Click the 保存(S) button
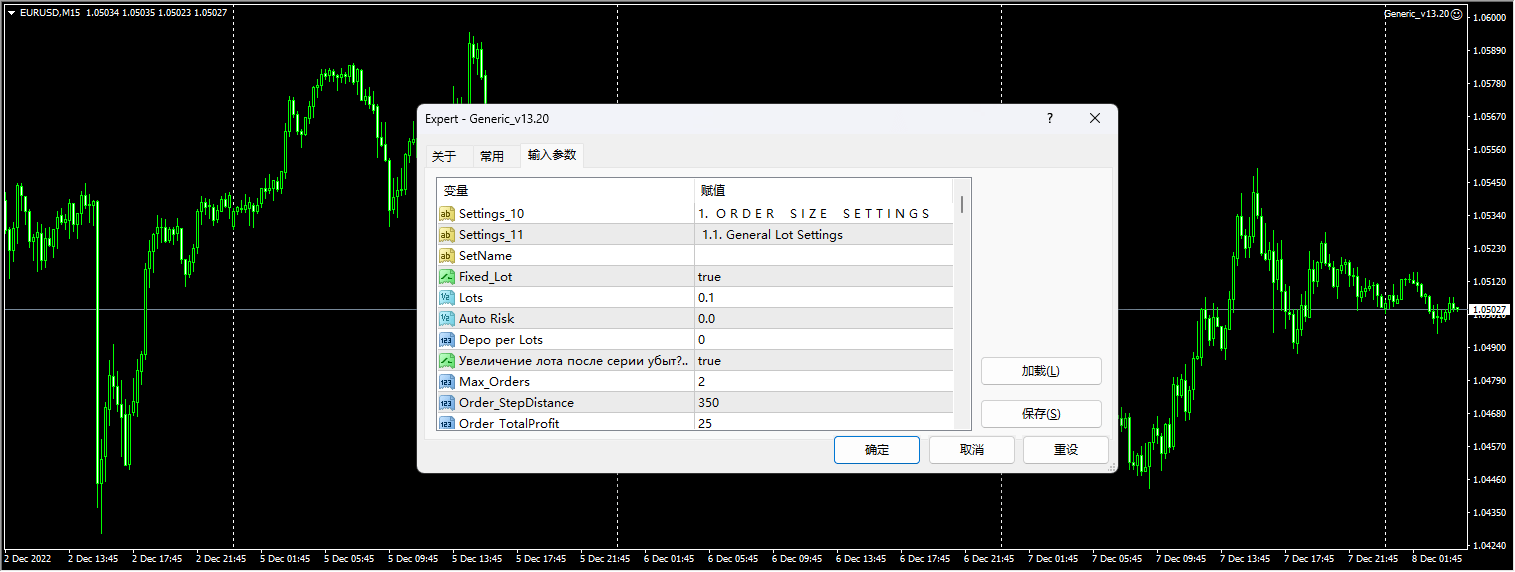Screen dimensions: 1515x572 tap(1041, 414)
